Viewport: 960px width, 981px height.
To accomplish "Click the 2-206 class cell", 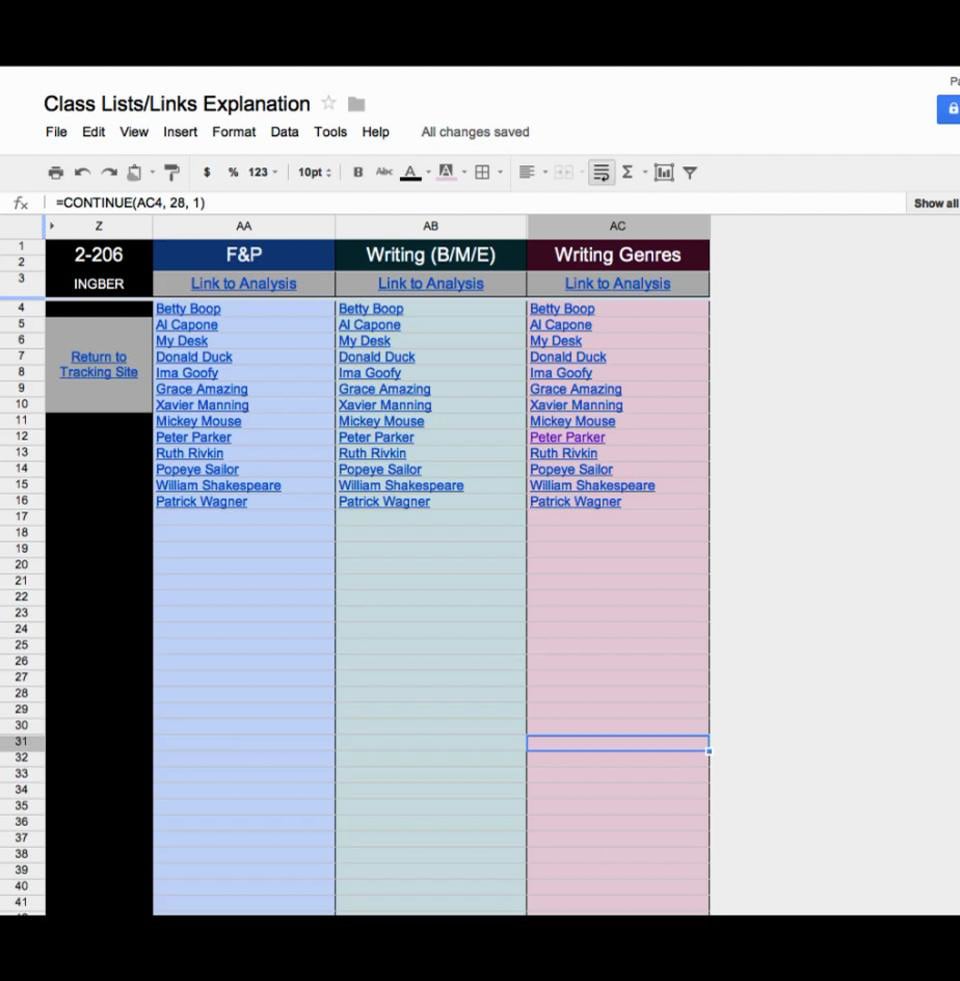I will (99, 255).
